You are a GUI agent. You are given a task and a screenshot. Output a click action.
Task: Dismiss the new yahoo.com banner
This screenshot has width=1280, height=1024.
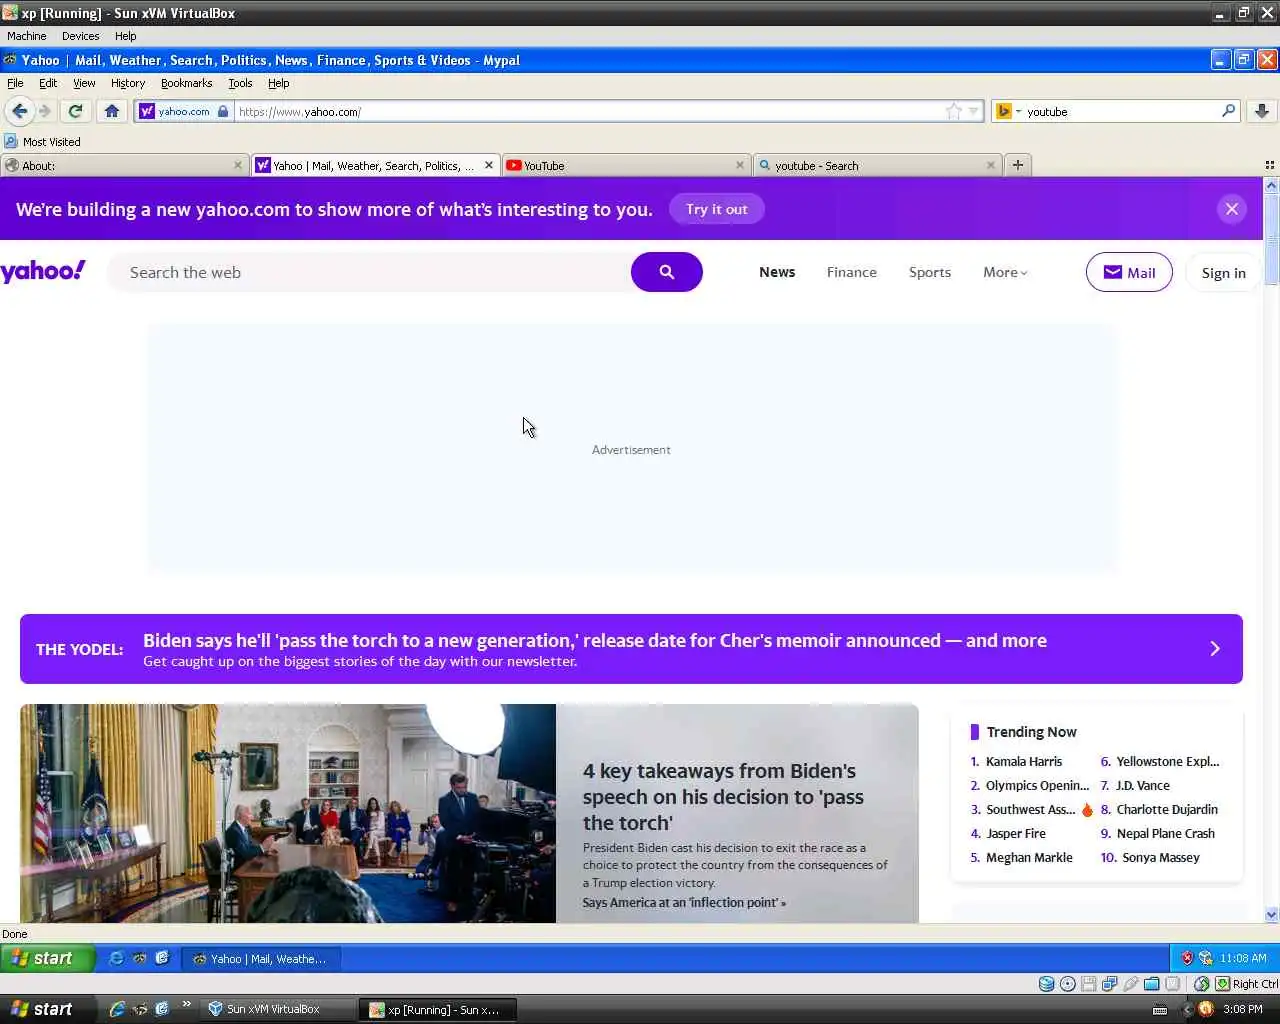pos(1232,209)
